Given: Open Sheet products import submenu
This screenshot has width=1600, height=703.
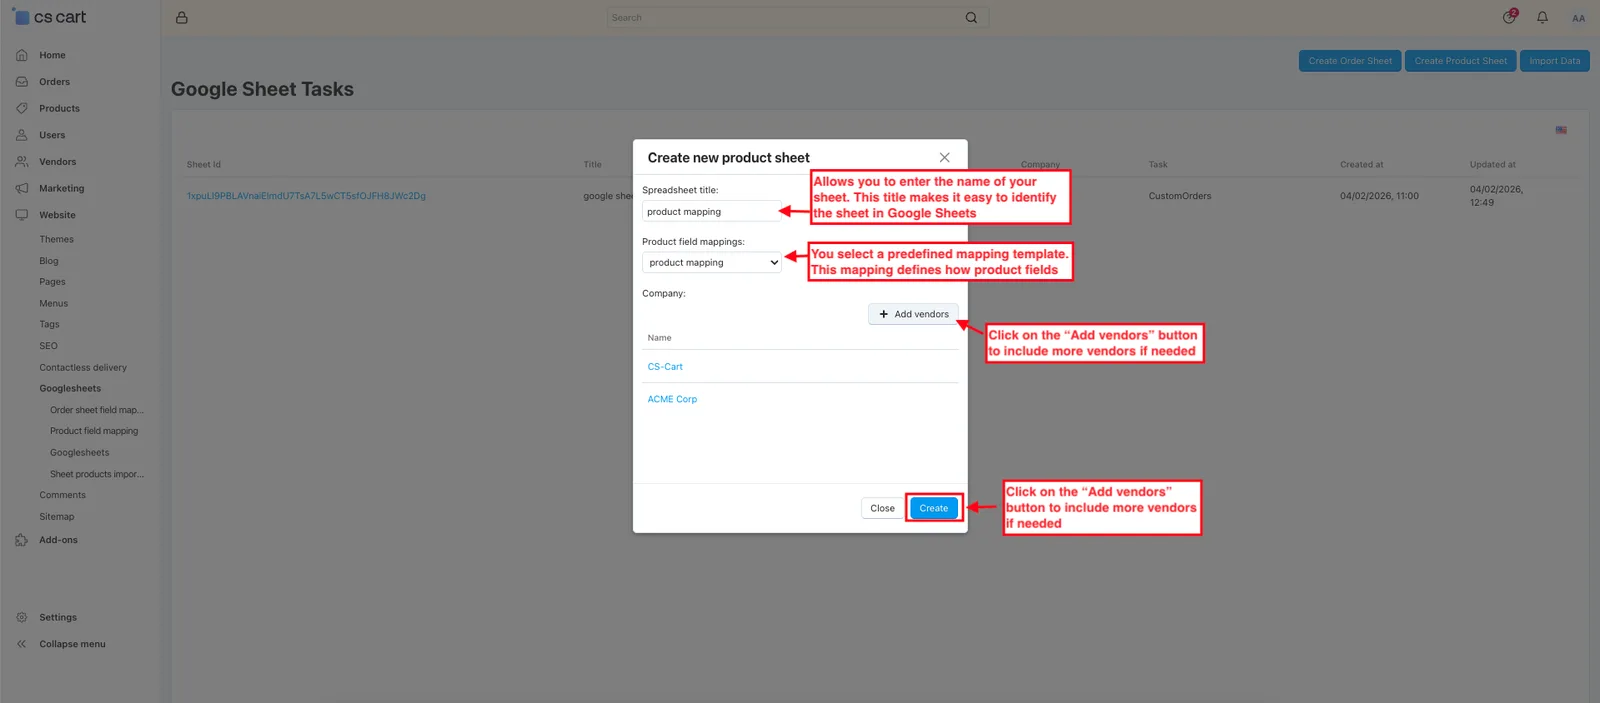Looking at the screenshot, I should 97,474.
